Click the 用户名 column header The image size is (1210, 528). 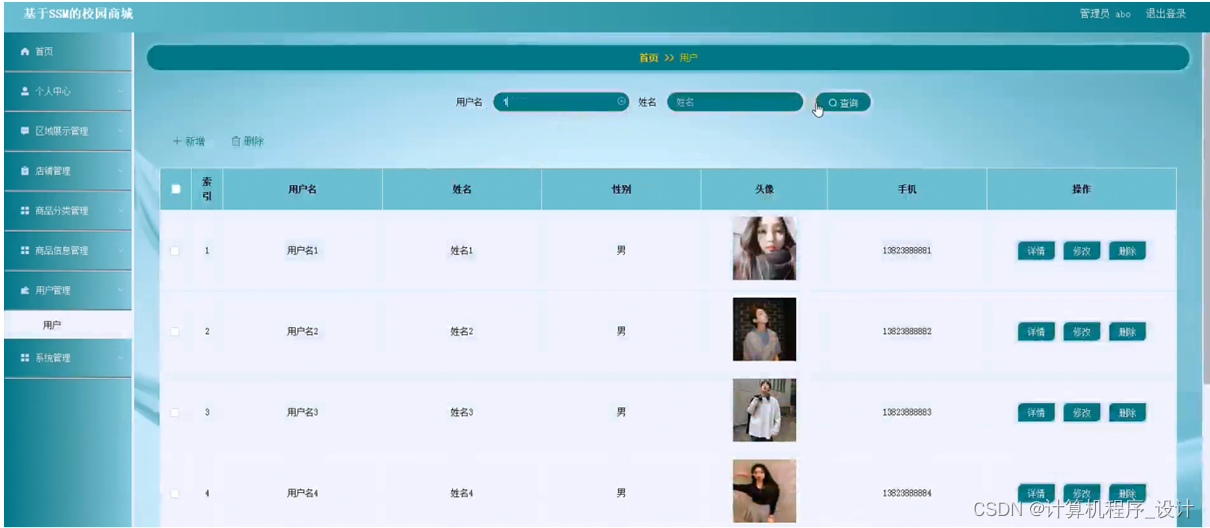302,189
